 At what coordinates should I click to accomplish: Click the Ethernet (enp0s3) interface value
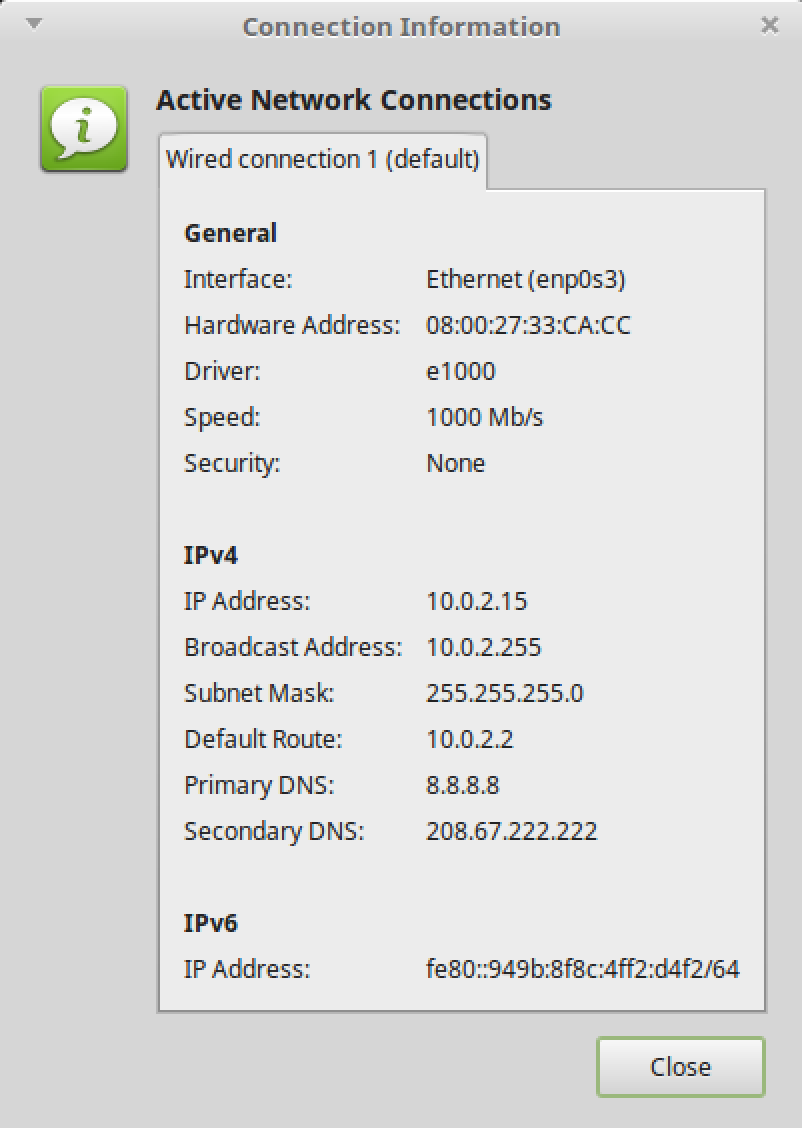525,279
